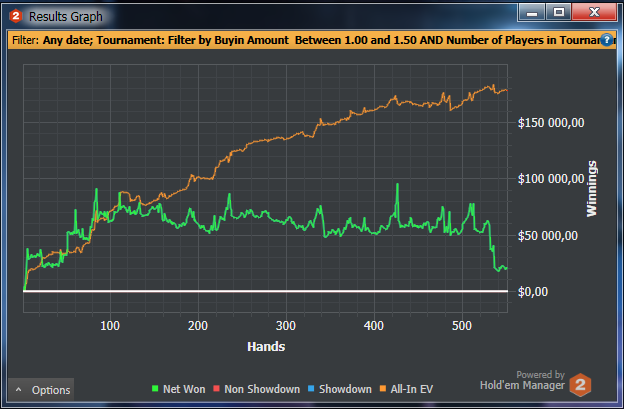Close the Results Graph window

point(594,12)
